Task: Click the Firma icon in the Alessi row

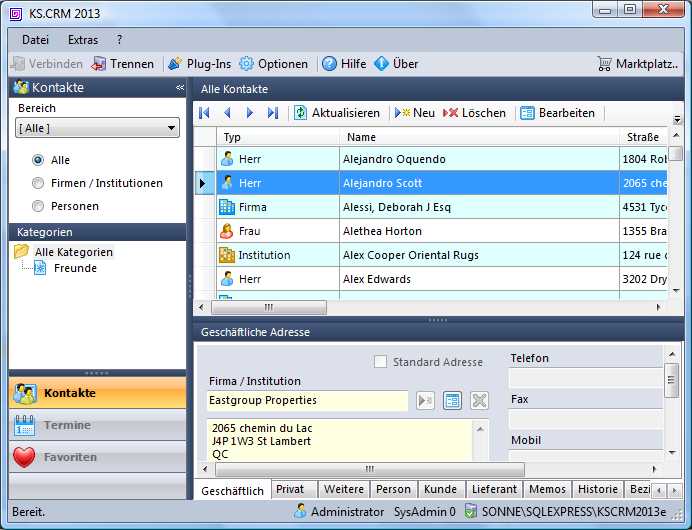Action: tap(227, 207)
